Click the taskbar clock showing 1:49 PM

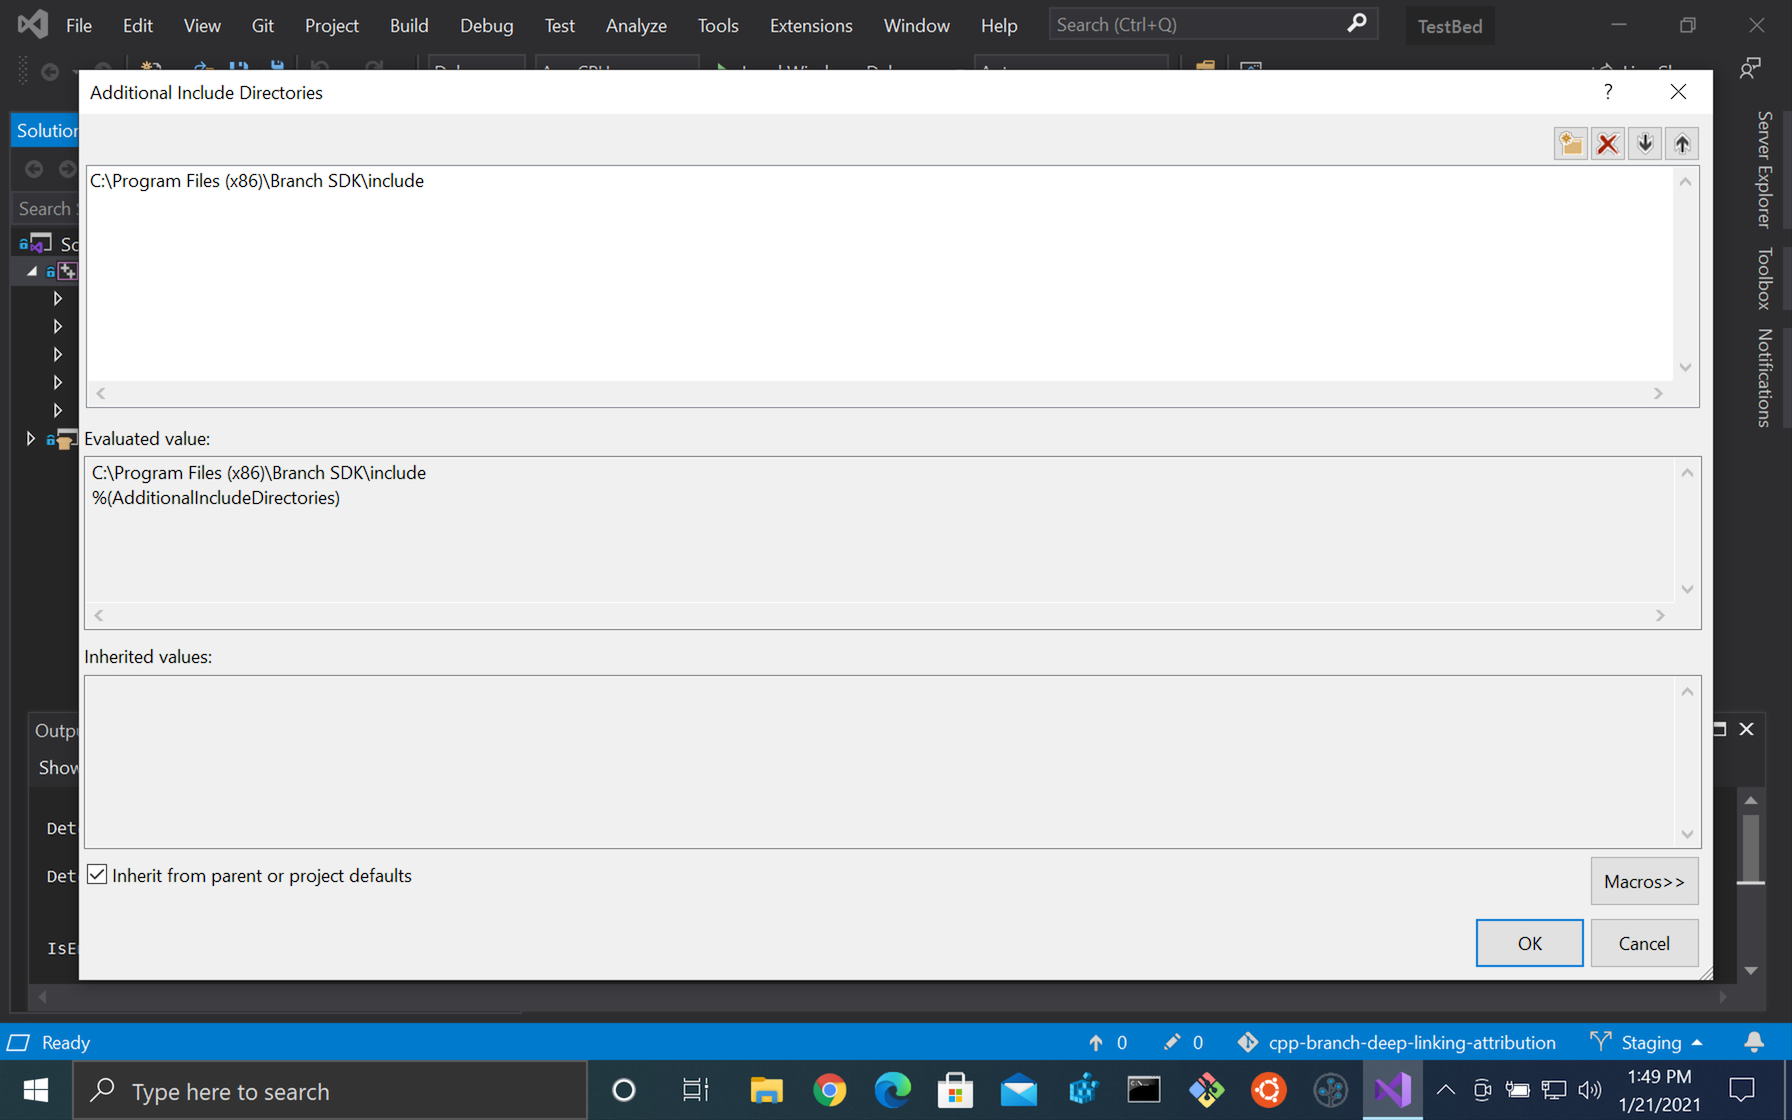coord(1659,1090)
